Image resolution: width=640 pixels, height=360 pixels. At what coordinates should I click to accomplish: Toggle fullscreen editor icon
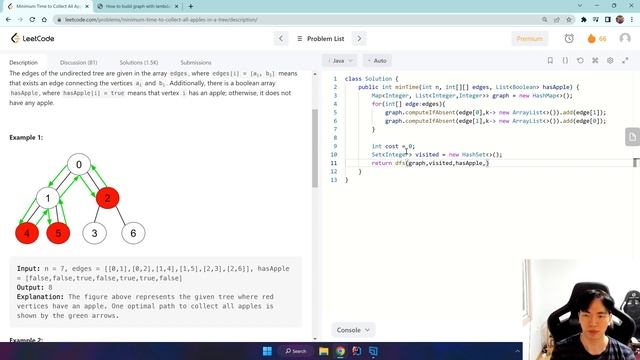625,60
